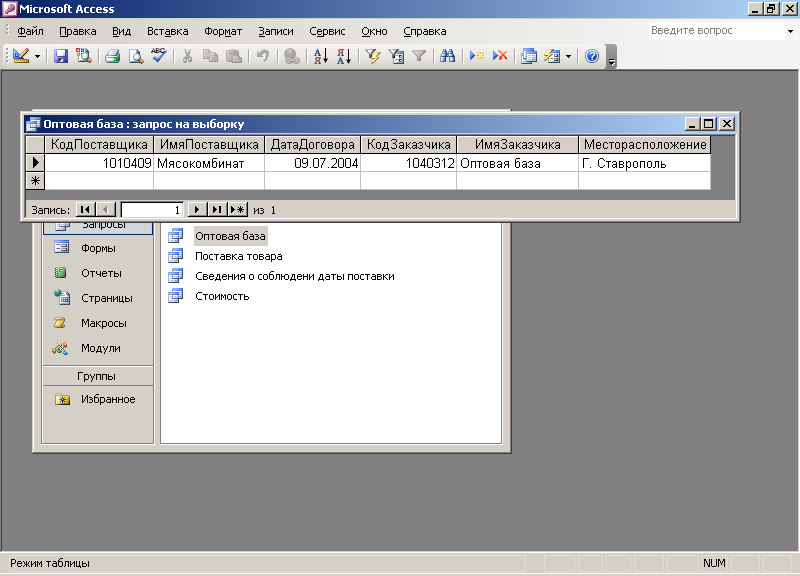Open the Записи menu
Viewport: 800px width, 576px height.
click(276, 31)
